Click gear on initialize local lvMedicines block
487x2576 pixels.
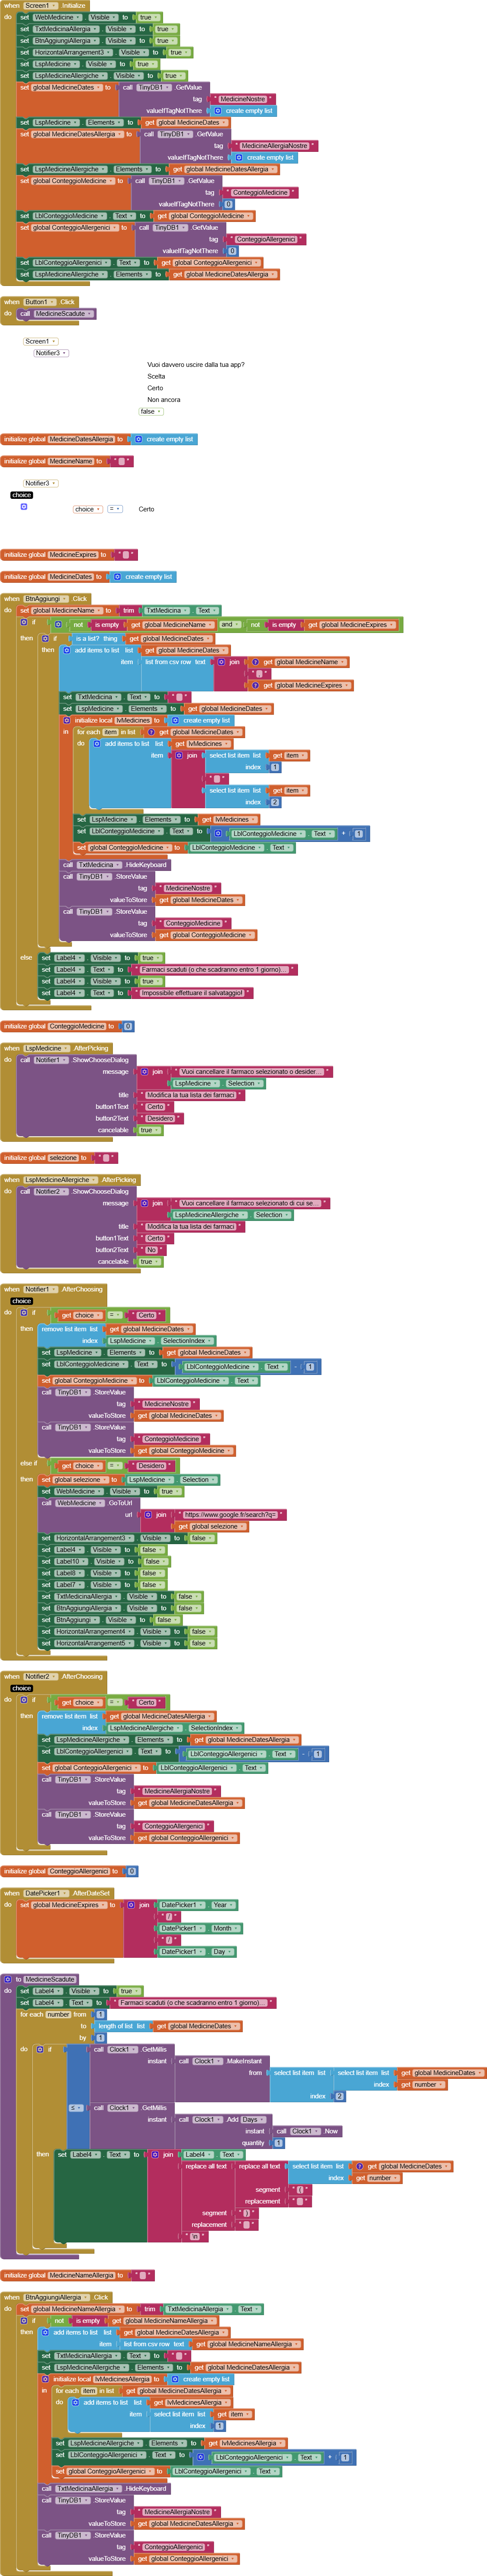pos(67,720)
